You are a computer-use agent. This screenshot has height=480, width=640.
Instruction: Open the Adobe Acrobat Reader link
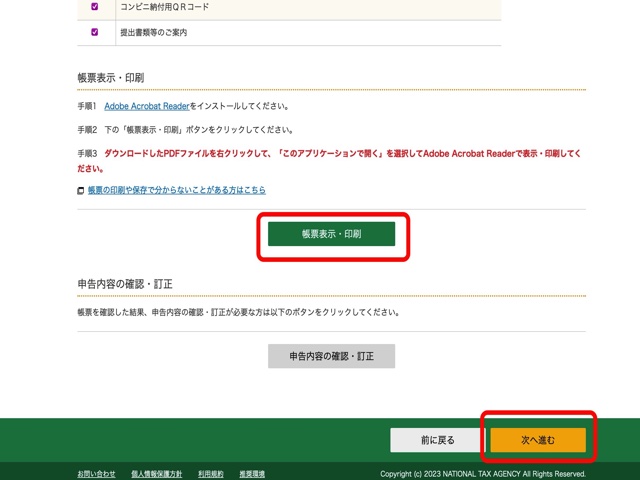click(x=146, y=106)
